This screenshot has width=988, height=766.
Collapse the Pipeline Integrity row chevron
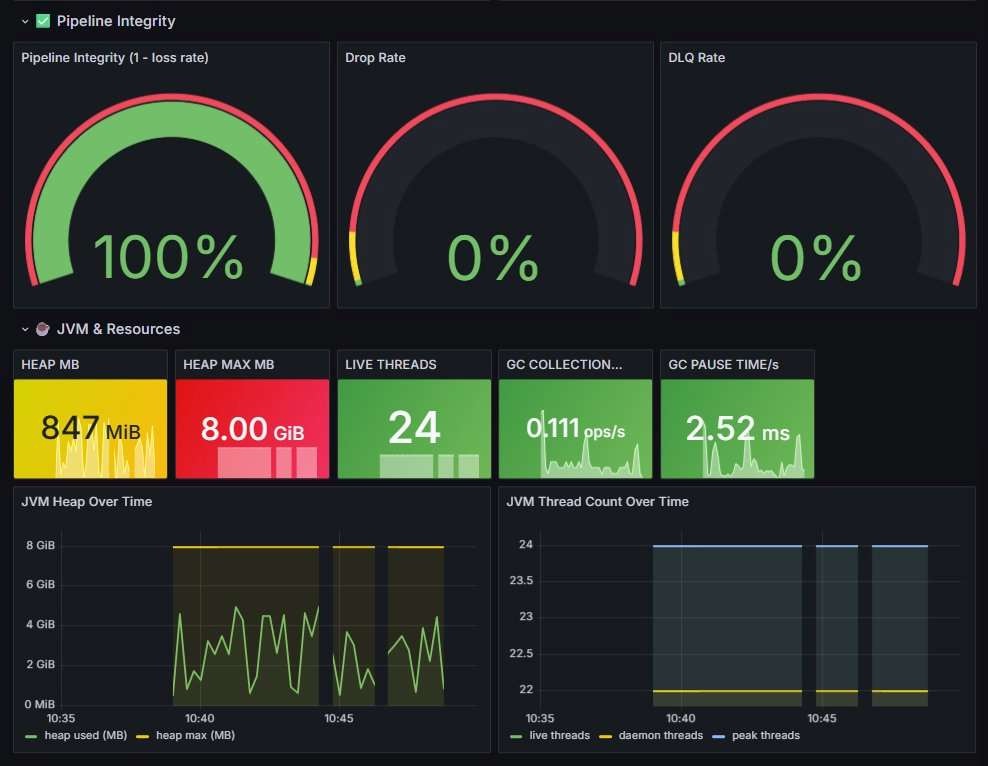[x=25, y=21]
